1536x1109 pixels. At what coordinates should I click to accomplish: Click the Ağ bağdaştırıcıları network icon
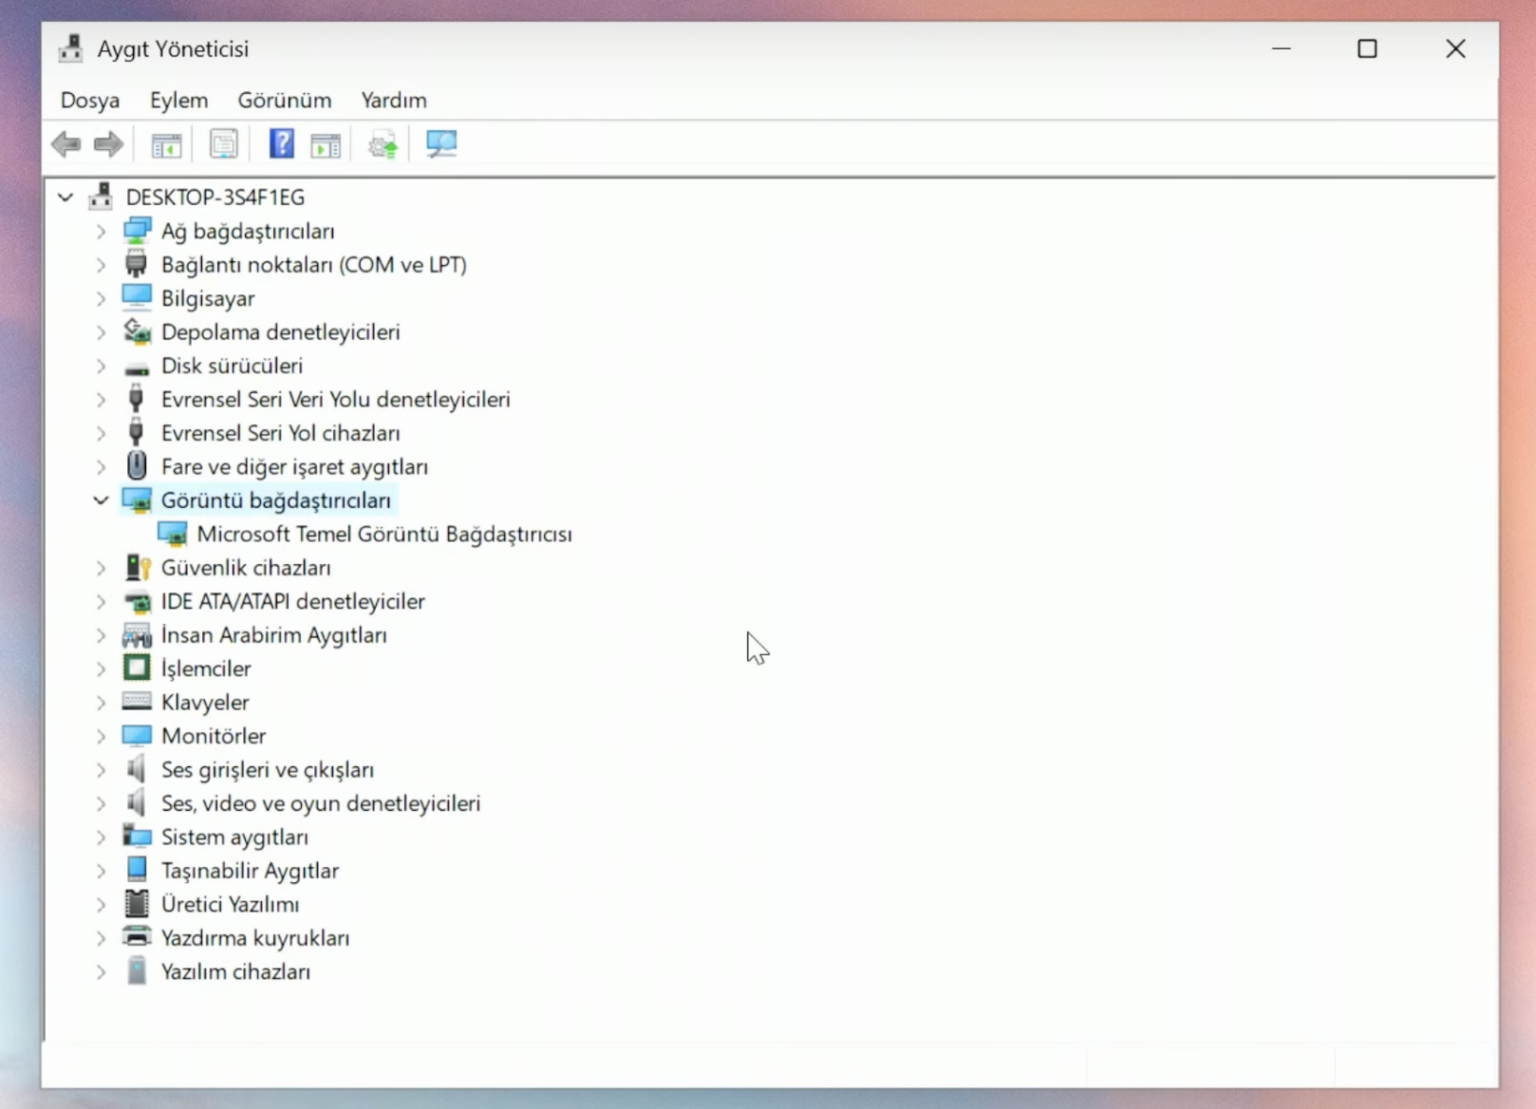pos(137,231)
